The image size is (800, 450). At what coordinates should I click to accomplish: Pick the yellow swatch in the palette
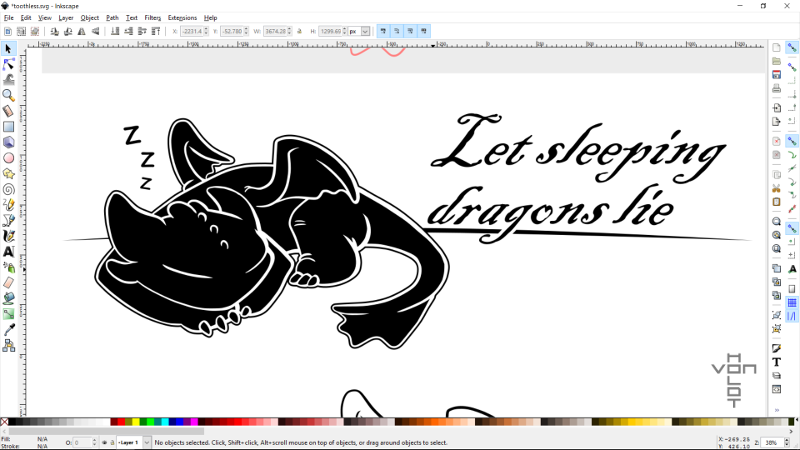tap(136, 422)
